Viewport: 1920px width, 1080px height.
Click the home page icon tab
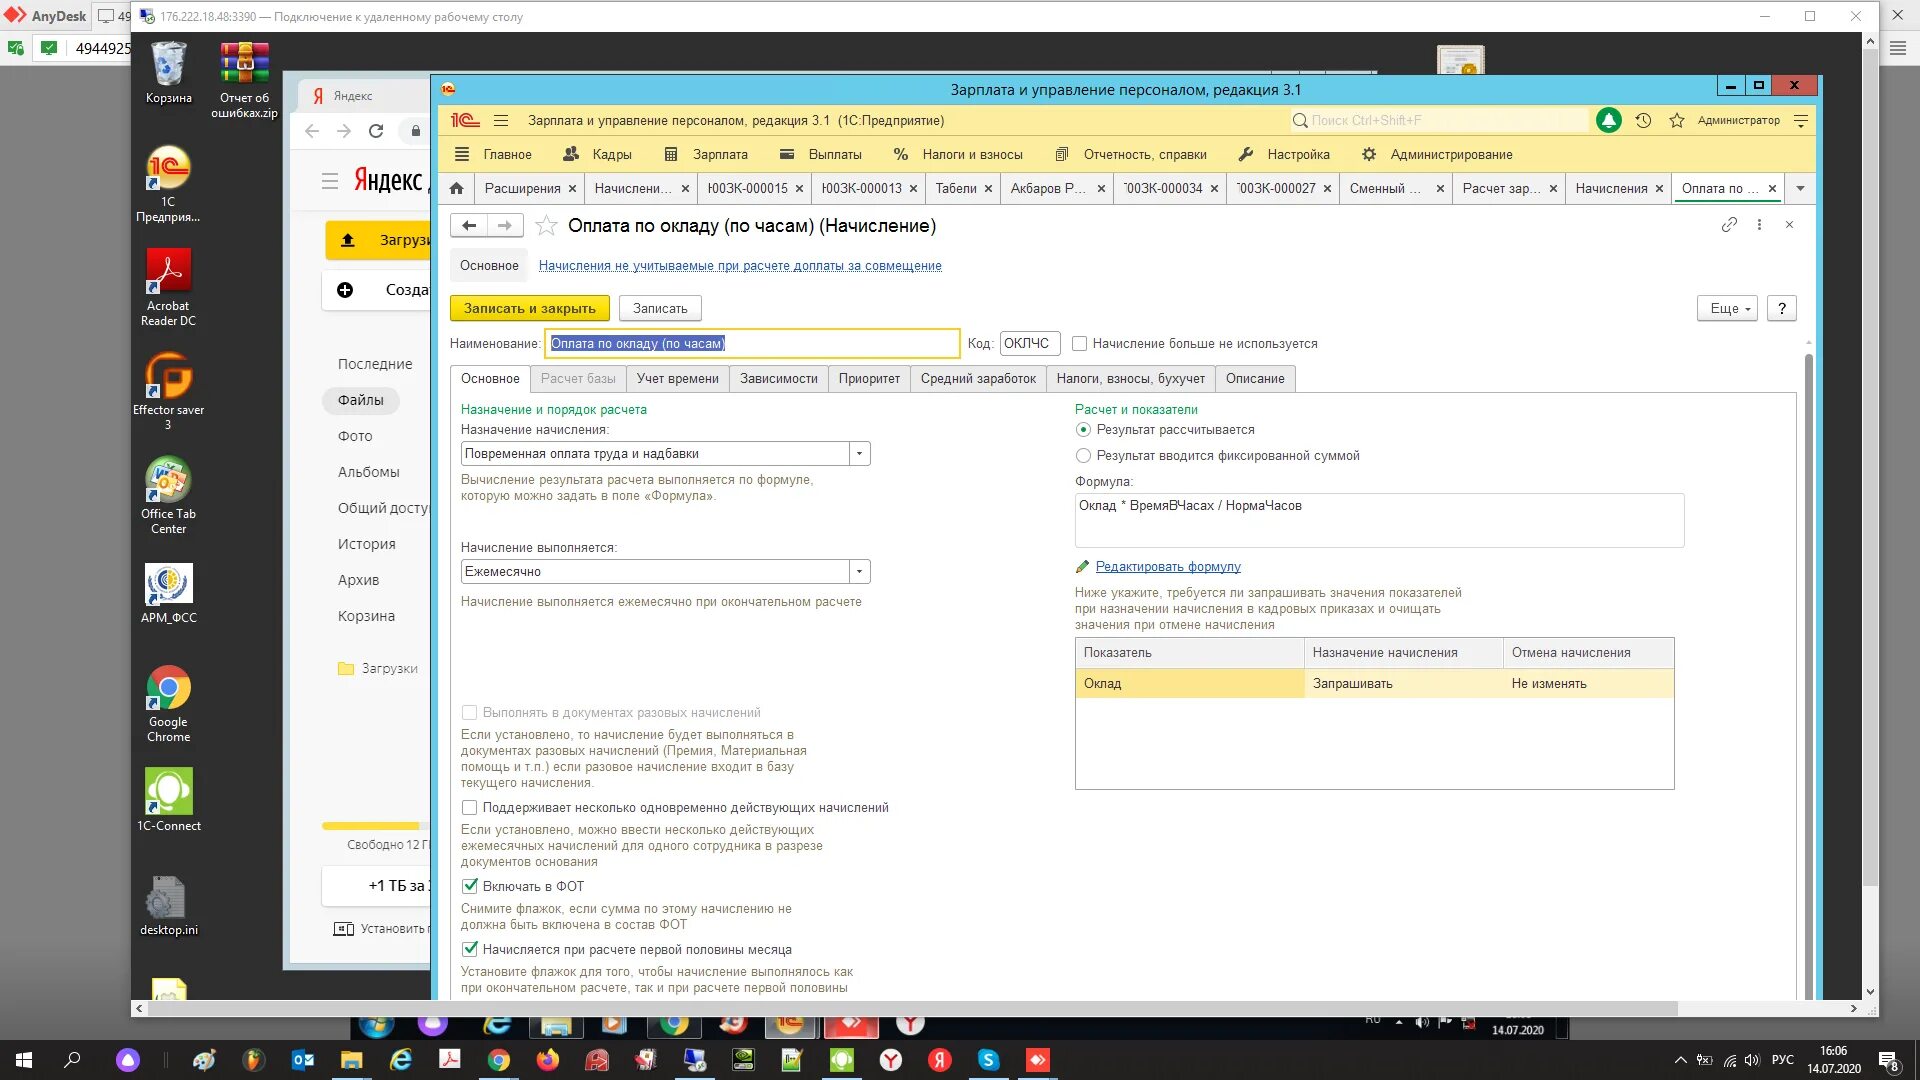pyautogui.click(x=457, y=188)
